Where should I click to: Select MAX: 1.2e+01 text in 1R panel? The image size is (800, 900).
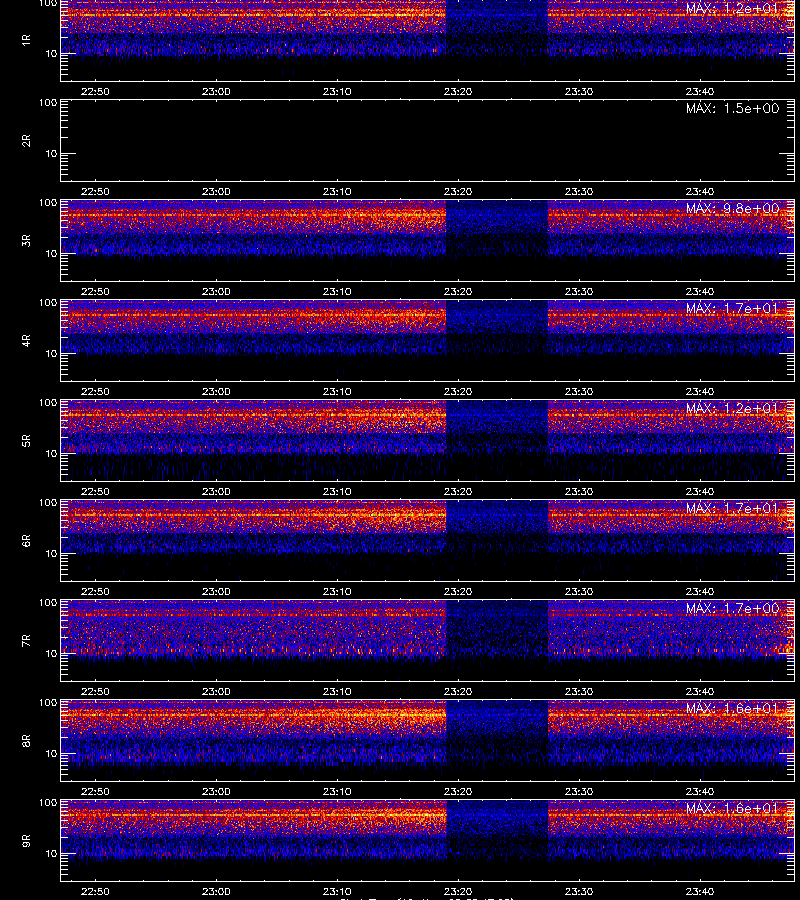coord(732,9)
